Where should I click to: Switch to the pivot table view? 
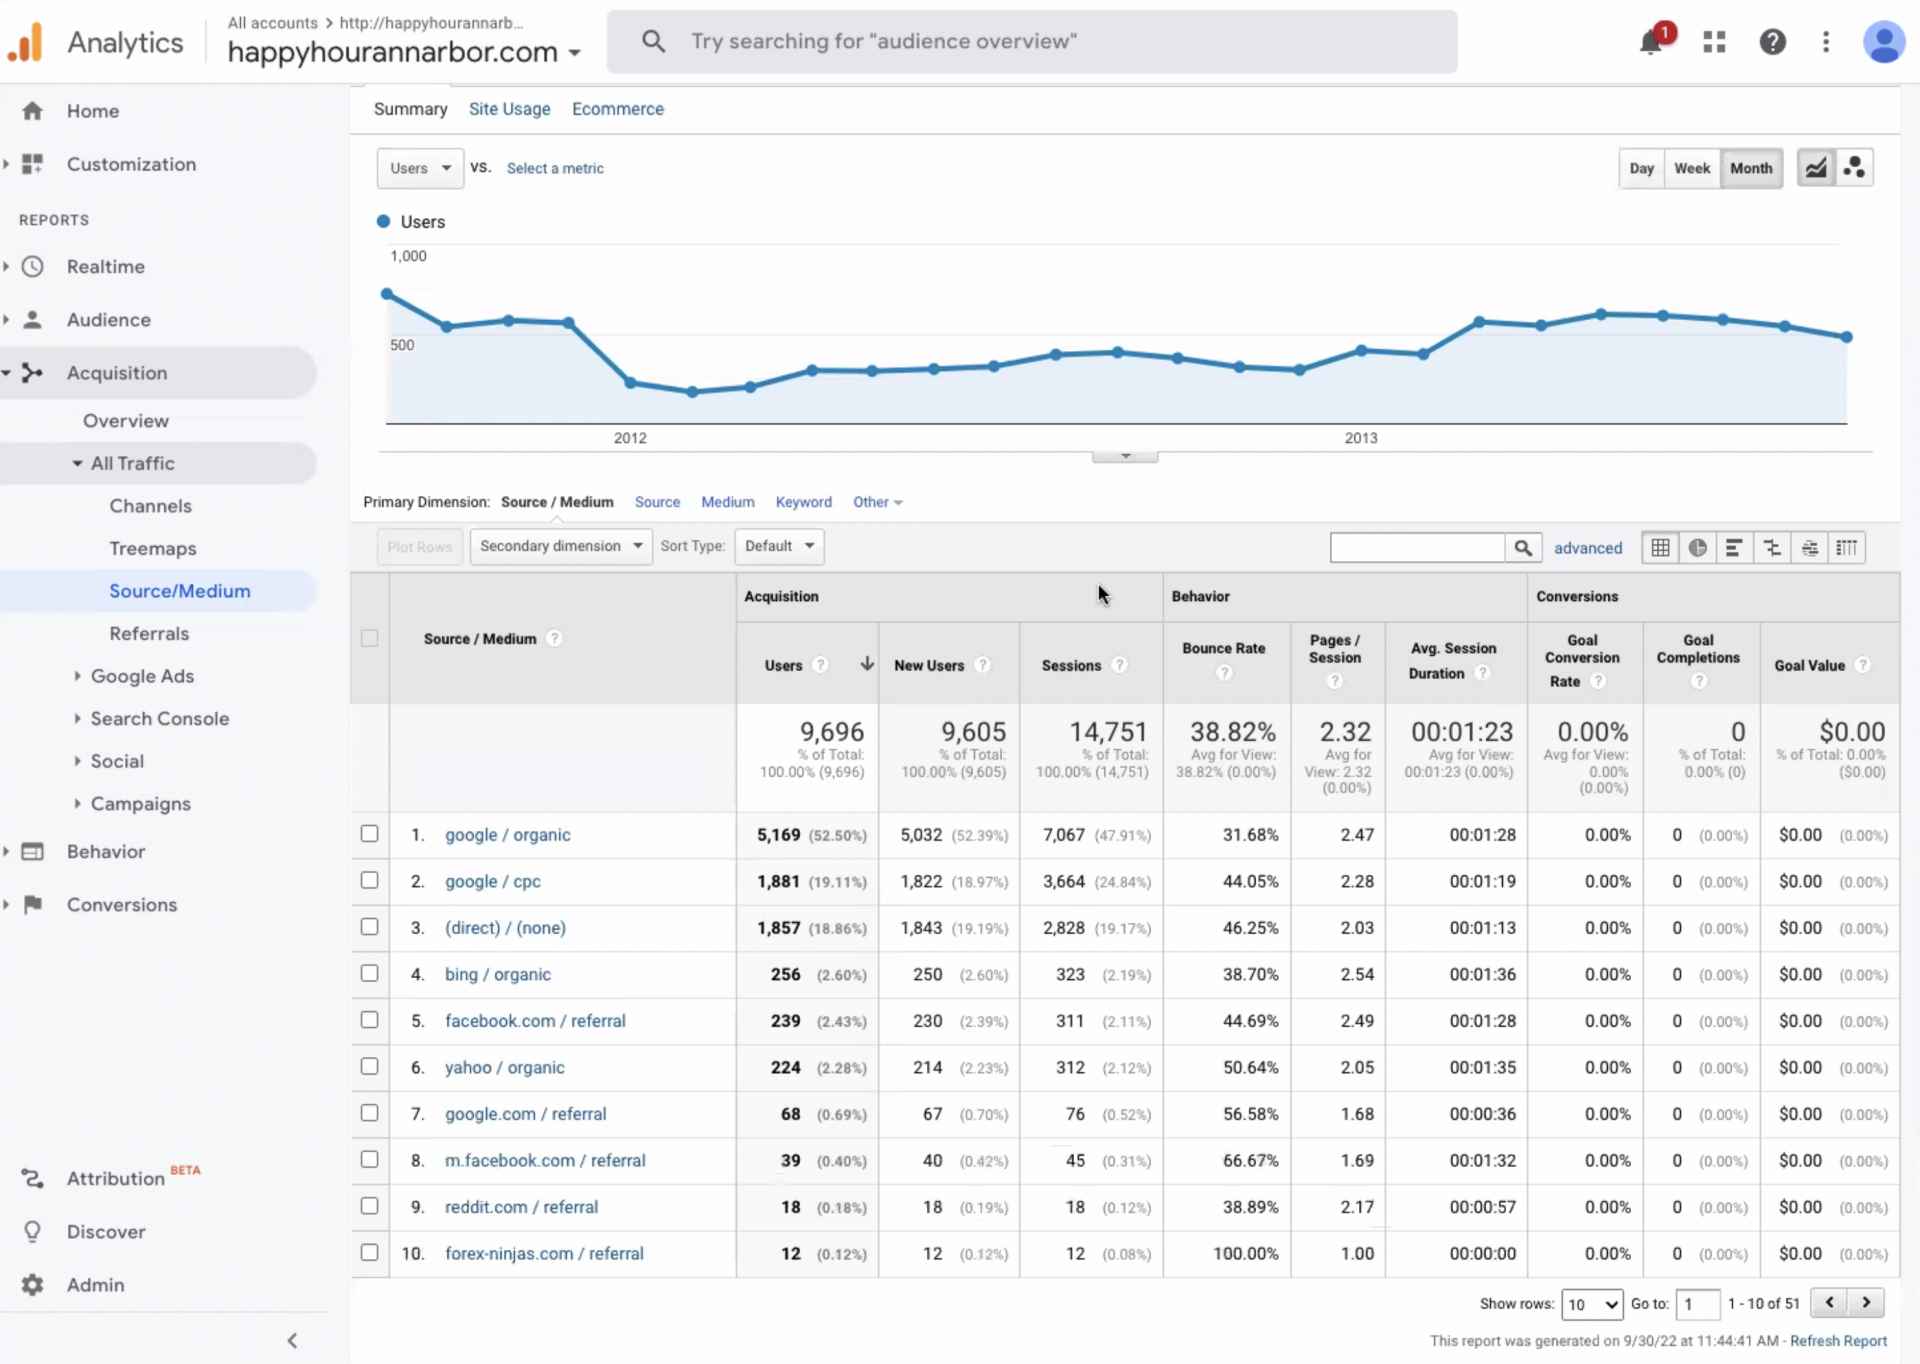click(x=1847, y=547)
